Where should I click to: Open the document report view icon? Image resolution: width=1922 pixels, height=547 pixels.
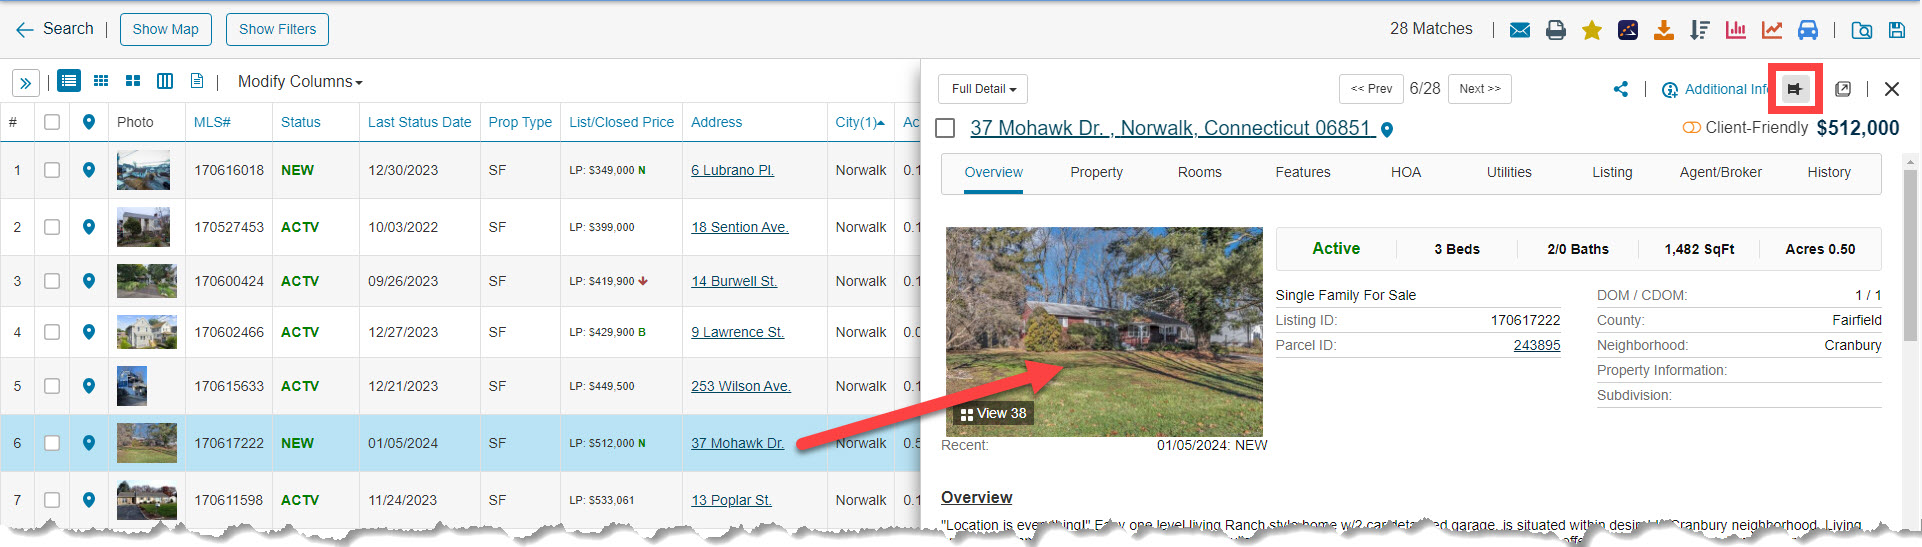(x=197, y=81)
